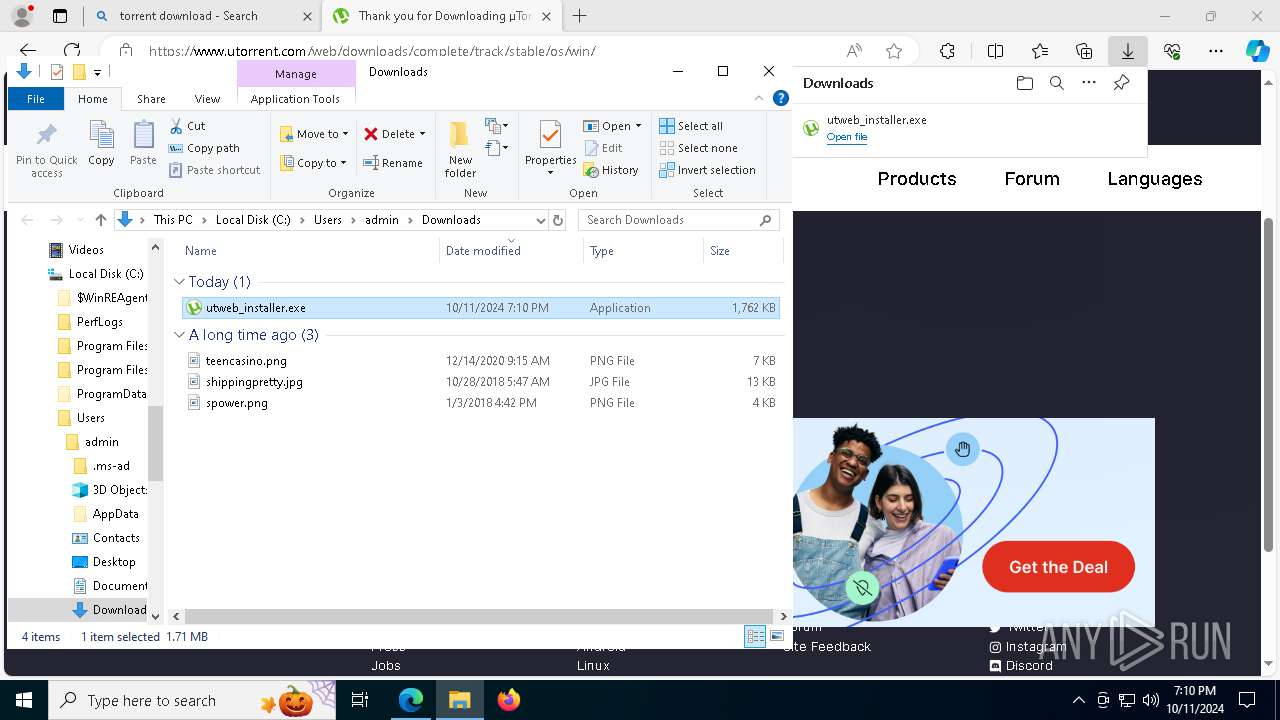Switch to View ribbon tab

(207, 99)
